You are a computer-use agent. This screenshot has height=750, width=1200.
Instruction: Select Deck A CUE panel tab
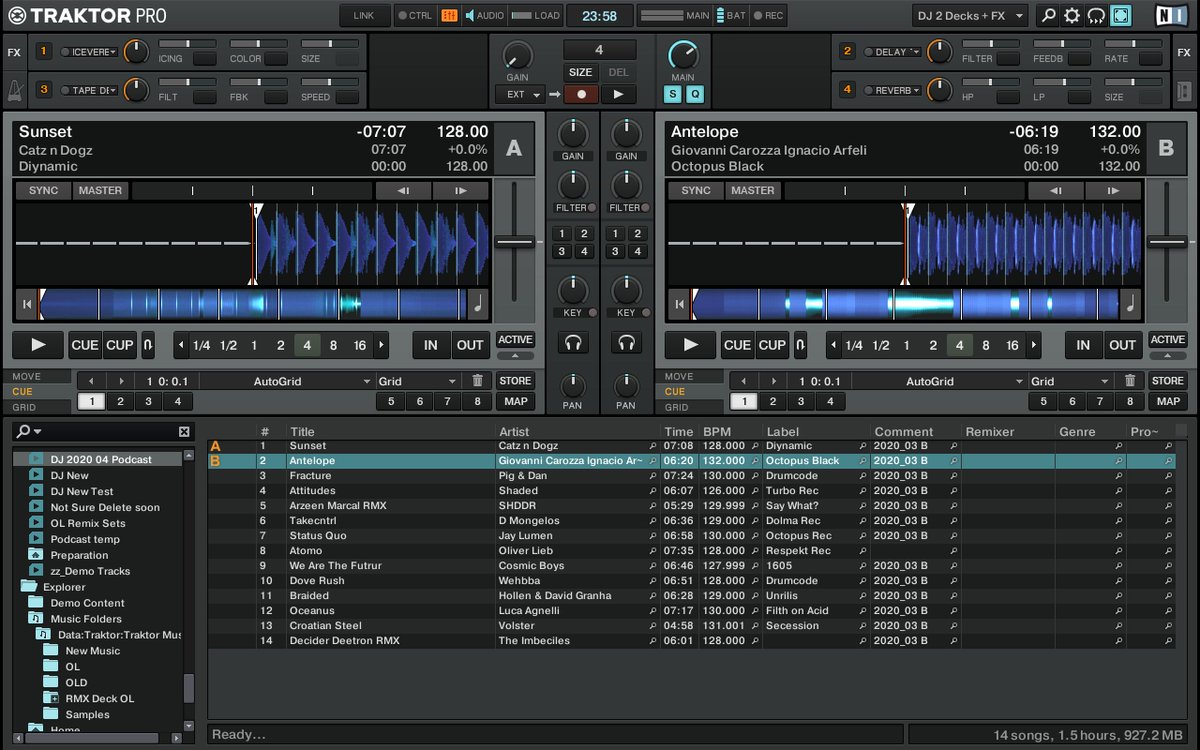36,391
